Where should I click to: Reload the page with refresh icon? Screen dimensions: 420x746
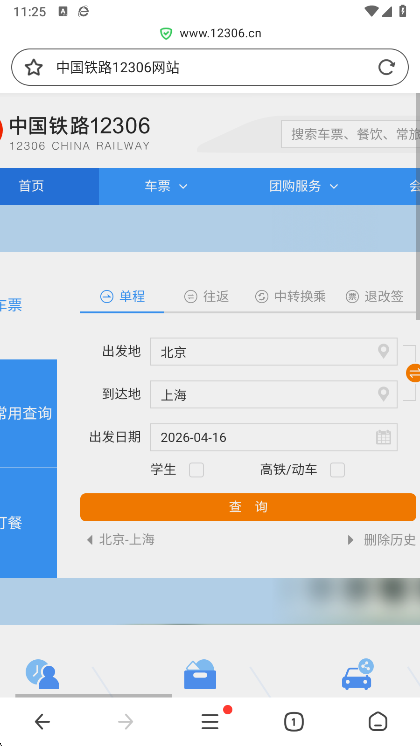tap(386, 67)
